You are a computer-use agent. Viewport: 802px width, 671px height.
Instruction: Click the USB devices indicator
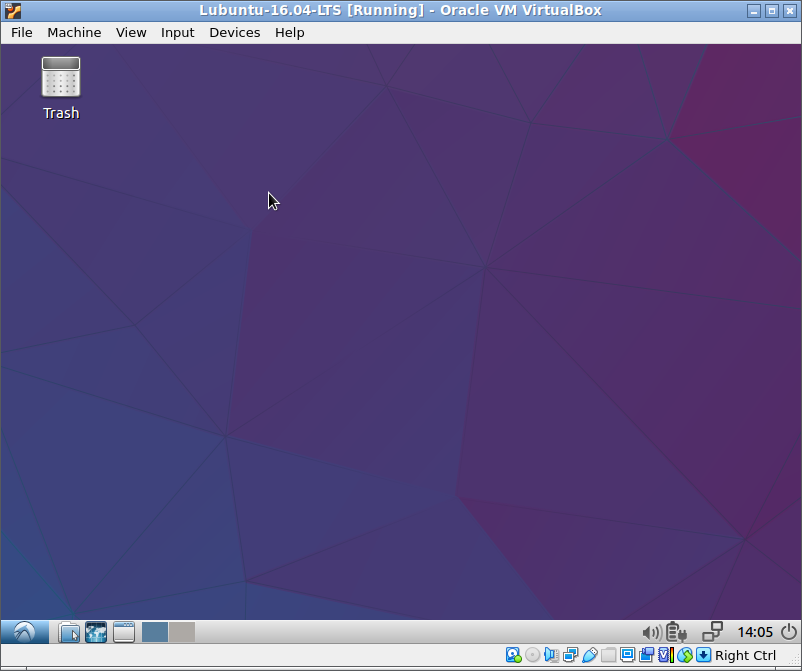point(589,655)
